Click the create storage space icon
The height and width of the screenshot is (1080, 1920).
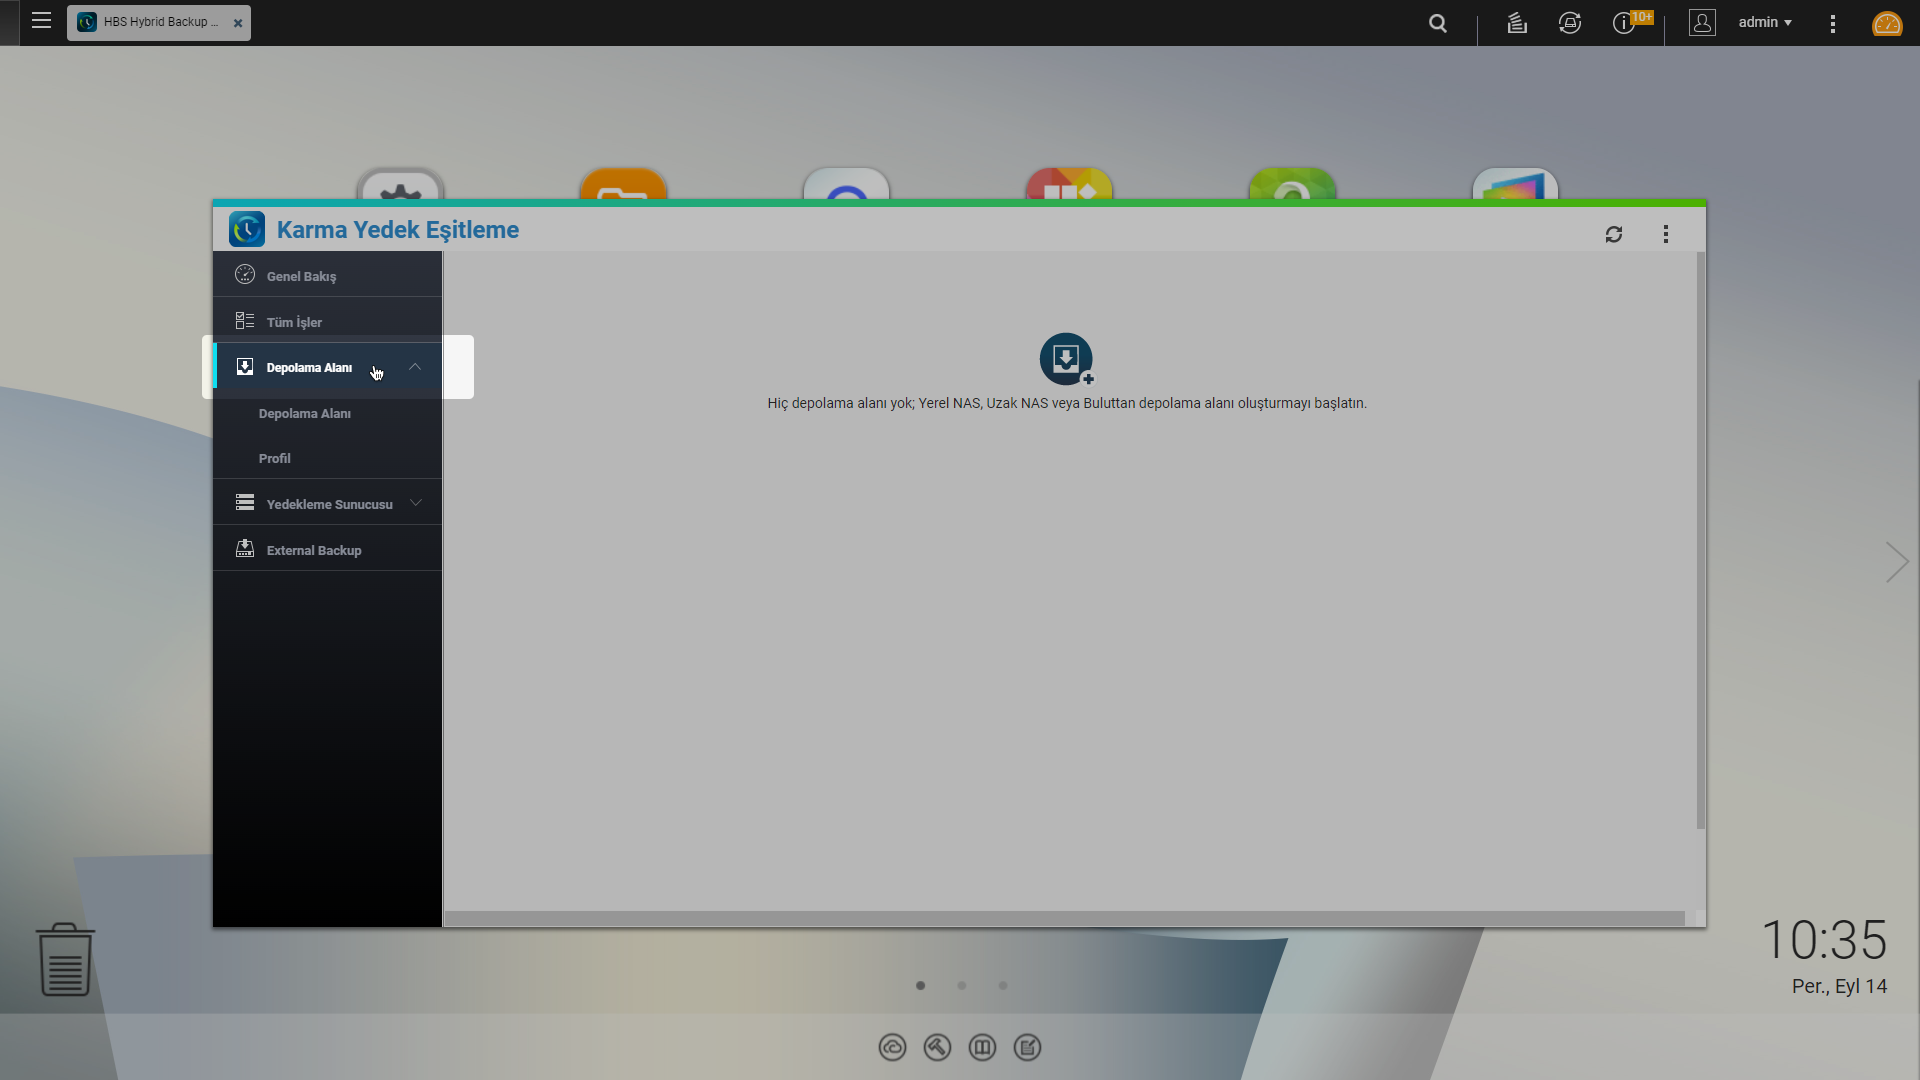click(x=1066, y=359)
